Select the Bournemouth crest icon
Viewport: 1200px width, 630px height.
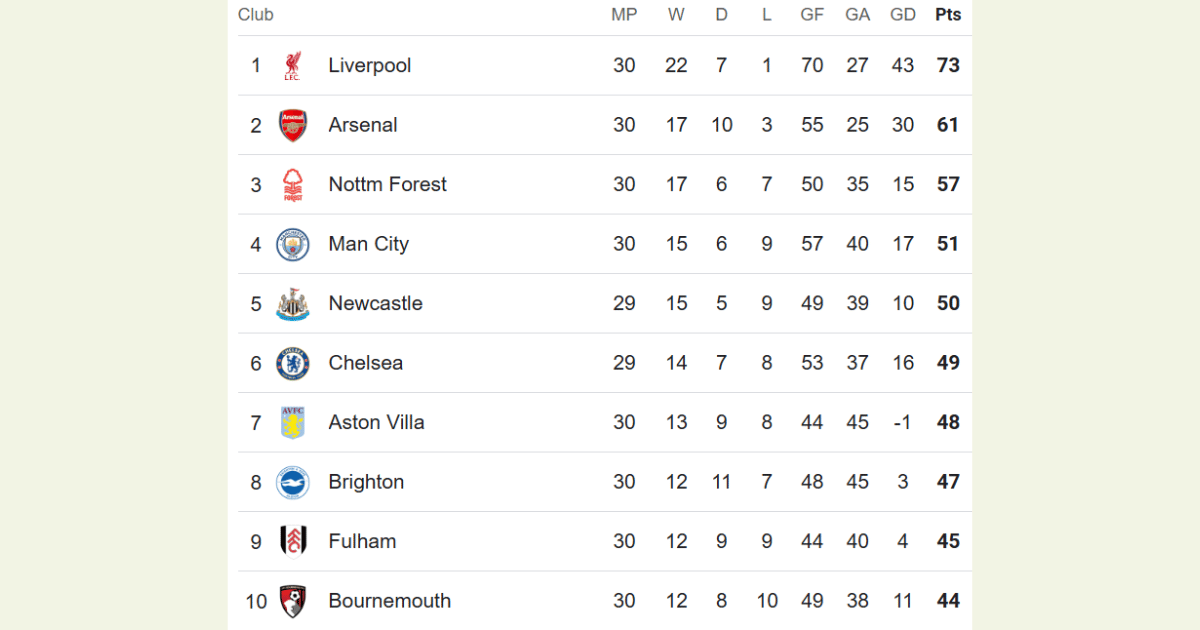click(292, 601)
